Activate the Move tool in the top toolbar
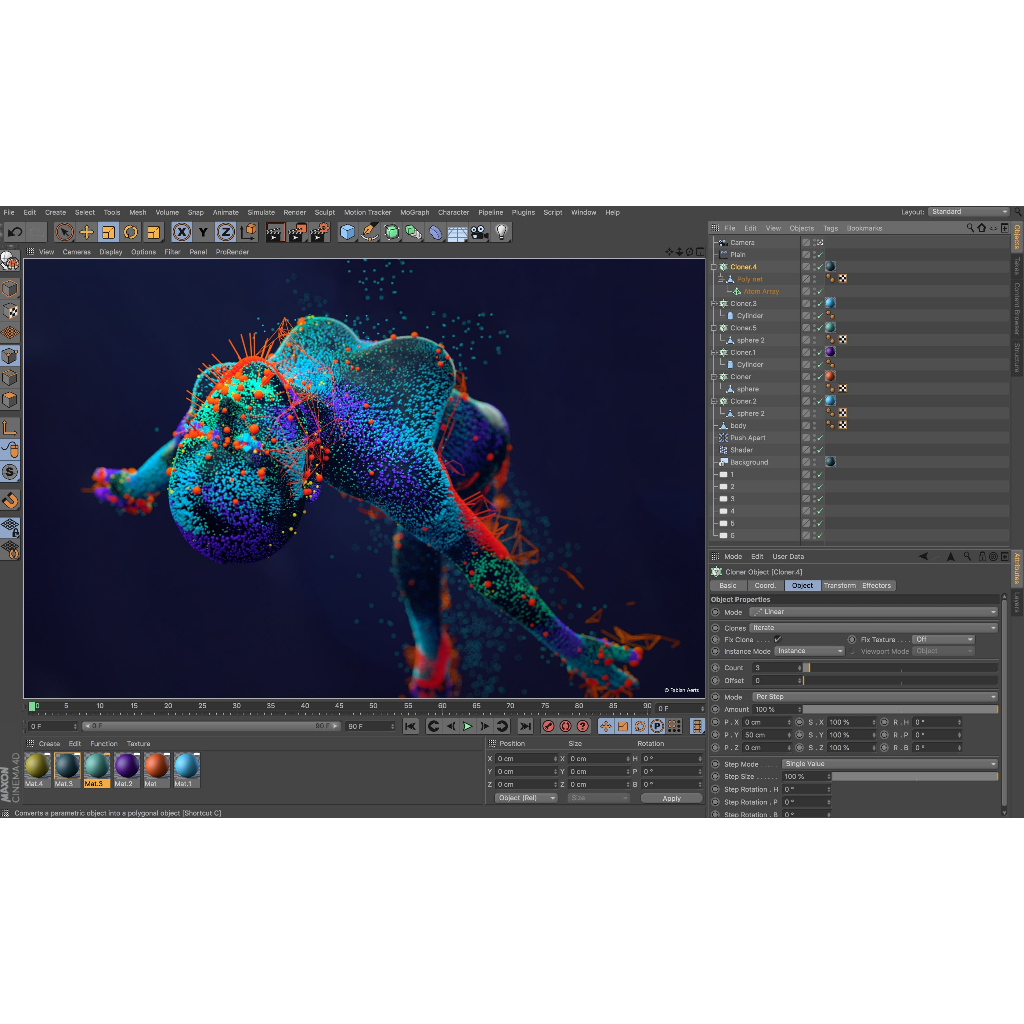Viewport: 1024px width, 1024px height. tap(86, 232)
